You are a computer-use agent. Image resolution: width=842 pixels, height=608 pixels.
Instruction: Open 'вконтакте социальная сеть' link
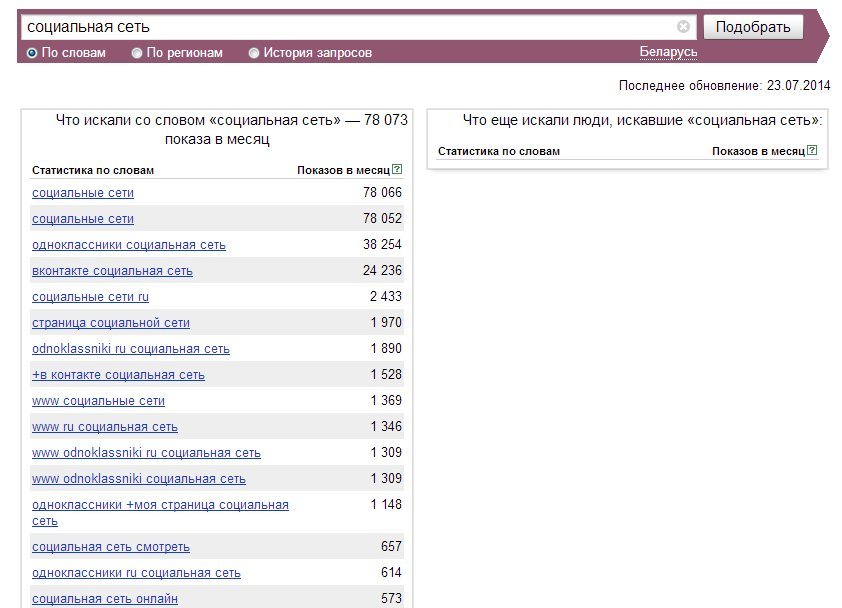112,271
